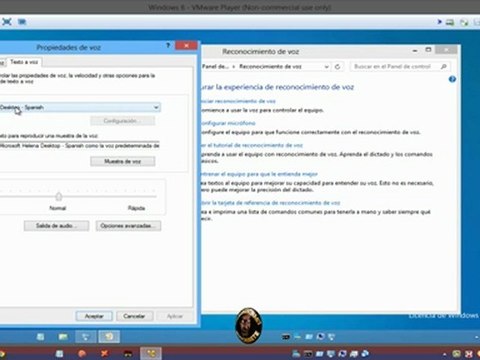
Task: Click the orange X icon in host taskbar
Action: pyautogui.click(x=104, y=353)
